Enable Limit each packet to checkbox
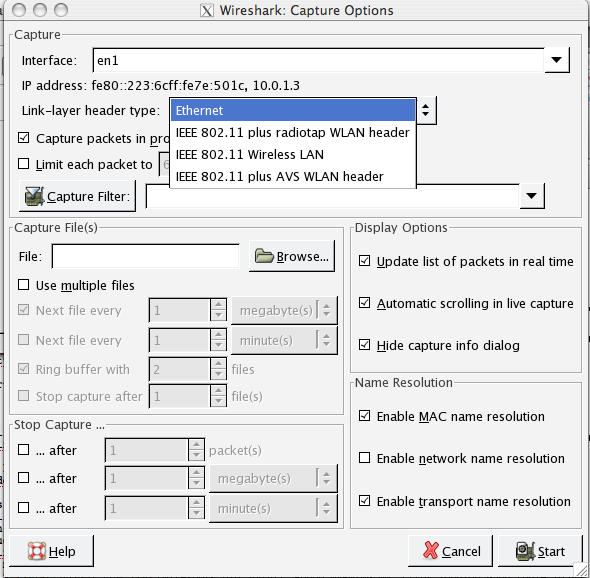Viewport: 590px width, 578px height. coord(23,164)
